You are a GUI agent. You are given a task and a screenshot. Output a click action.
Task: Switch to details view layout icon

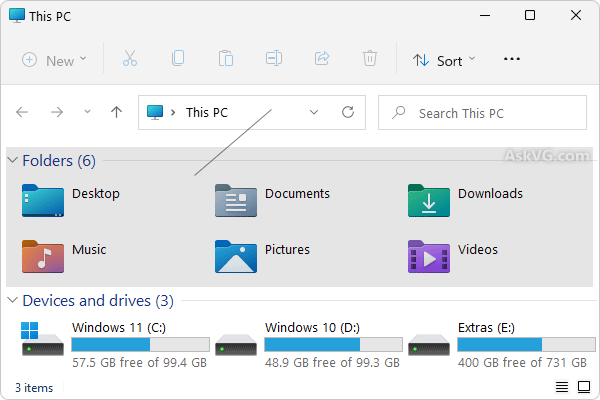click(x=562, y=387)
